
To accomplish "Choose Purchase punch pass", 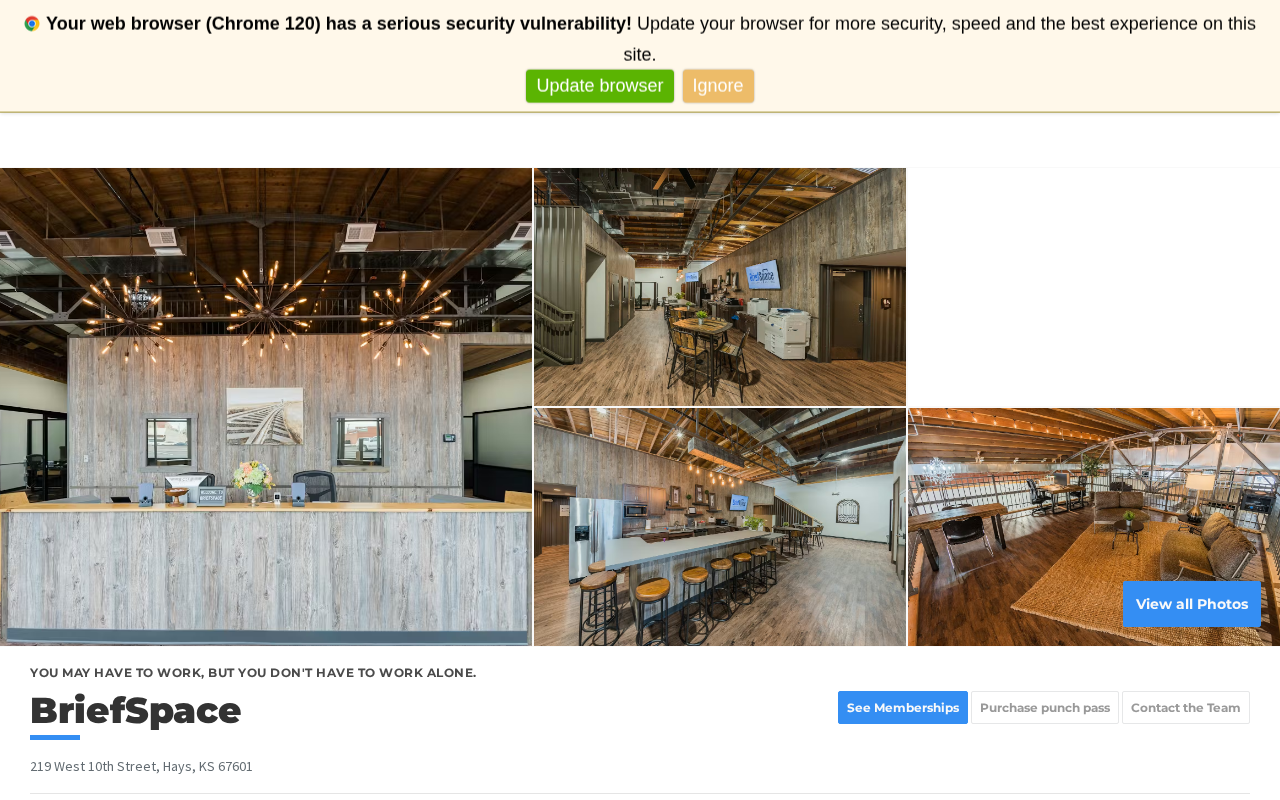I will 1045,708.
